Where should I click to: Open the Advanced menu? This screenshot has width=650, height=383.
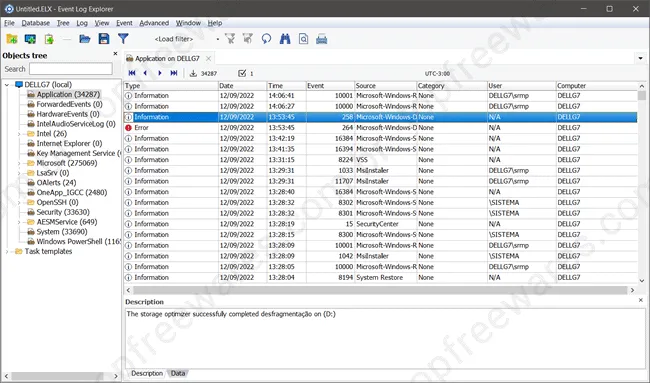(154, 23)
